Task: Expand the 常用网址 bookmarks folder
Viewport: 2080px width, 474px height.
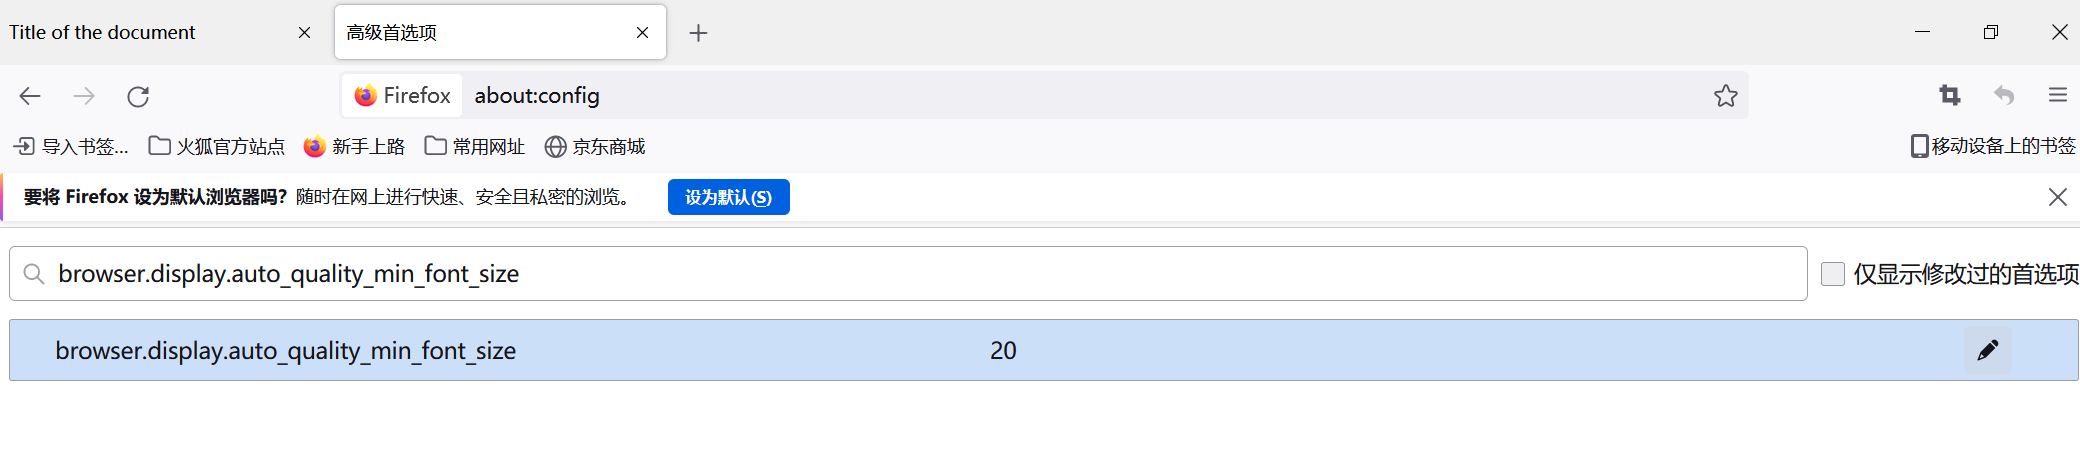Action: 475,146
